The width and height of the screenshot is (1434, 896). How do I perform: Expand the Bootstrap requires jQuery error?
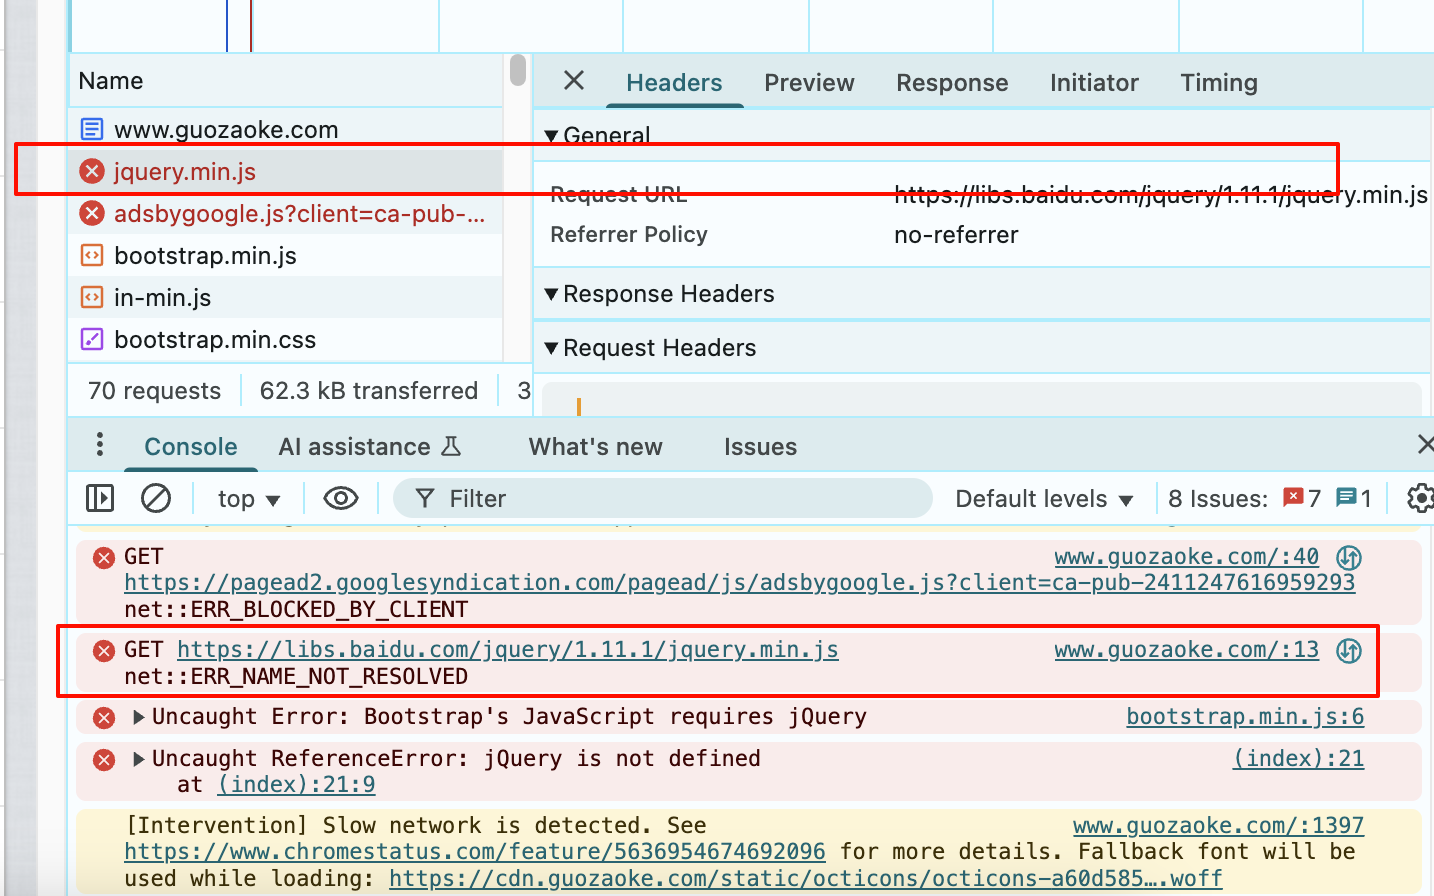pos(139,717)
